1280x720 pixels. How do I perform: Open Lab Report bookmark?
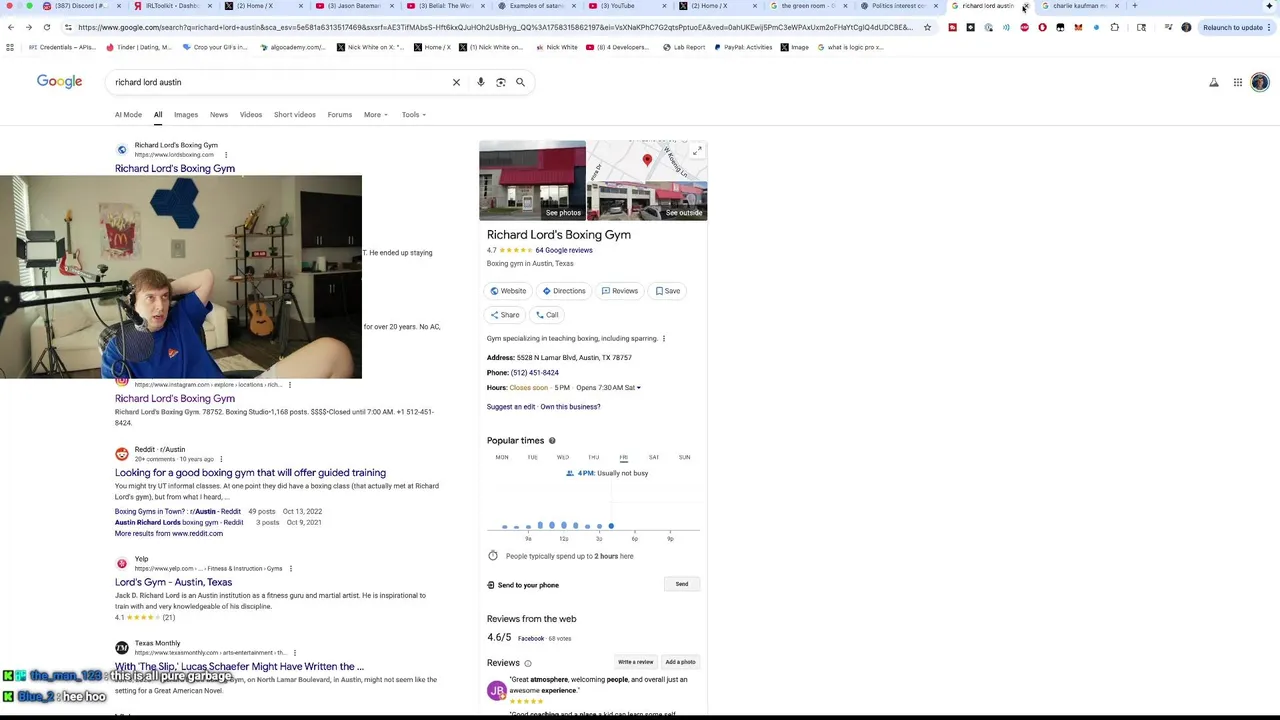click(x=684, y=47)
